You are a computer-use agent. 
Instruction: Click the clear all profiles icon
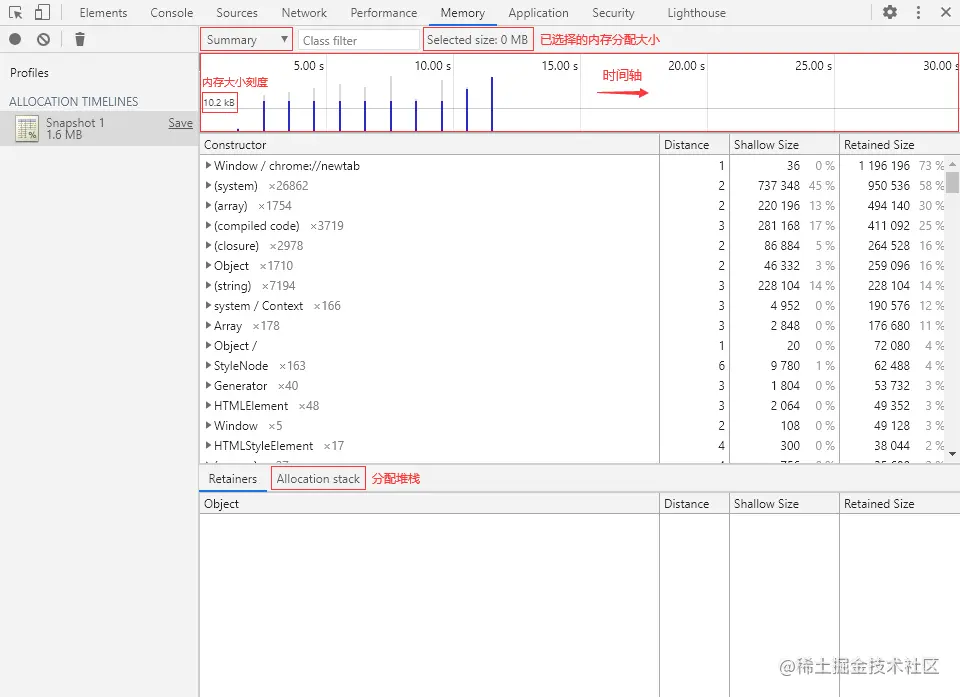43,39
